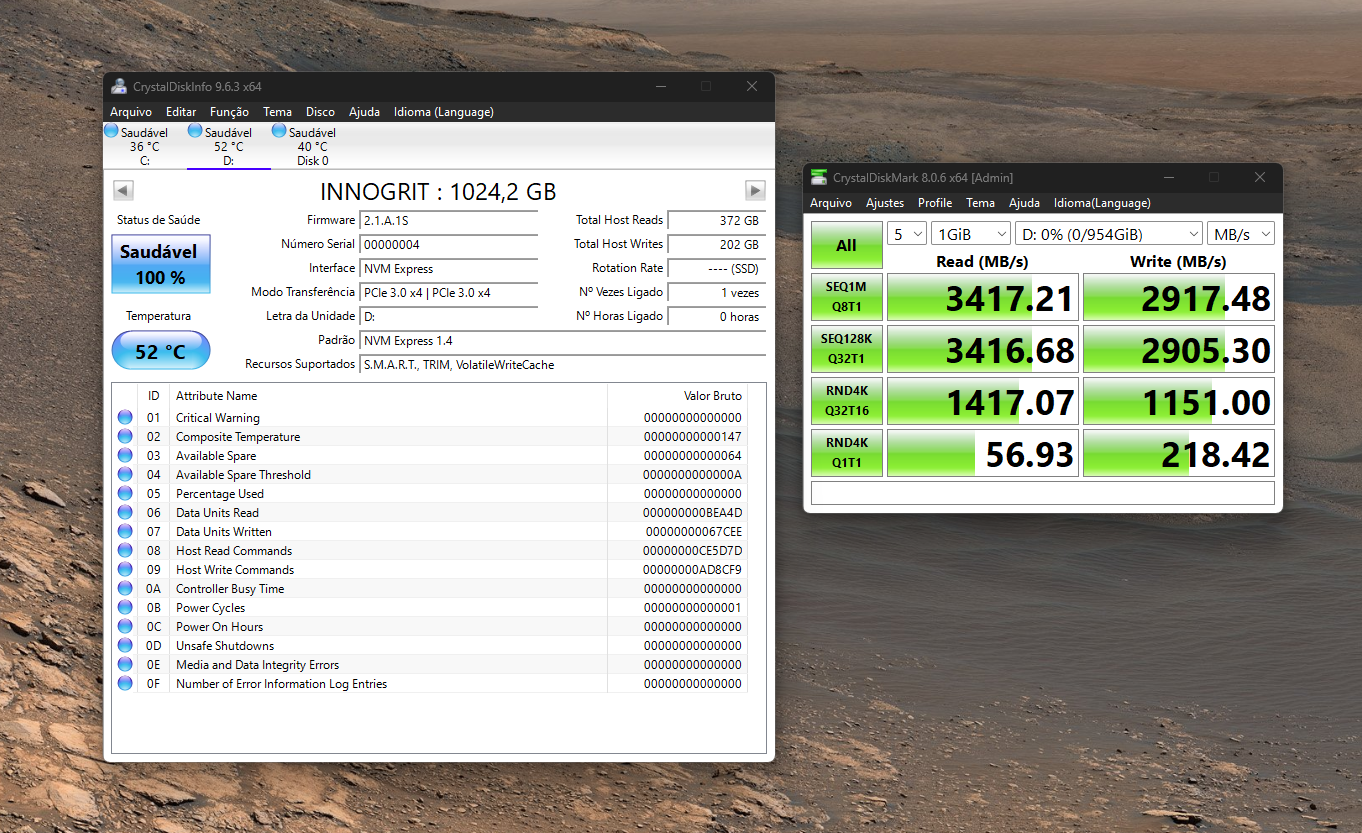The width and height of the screenshot is (1362, 833).
Task: Click the CrystalDiskMark title bar app icon
Action: (x=819, y=177)
